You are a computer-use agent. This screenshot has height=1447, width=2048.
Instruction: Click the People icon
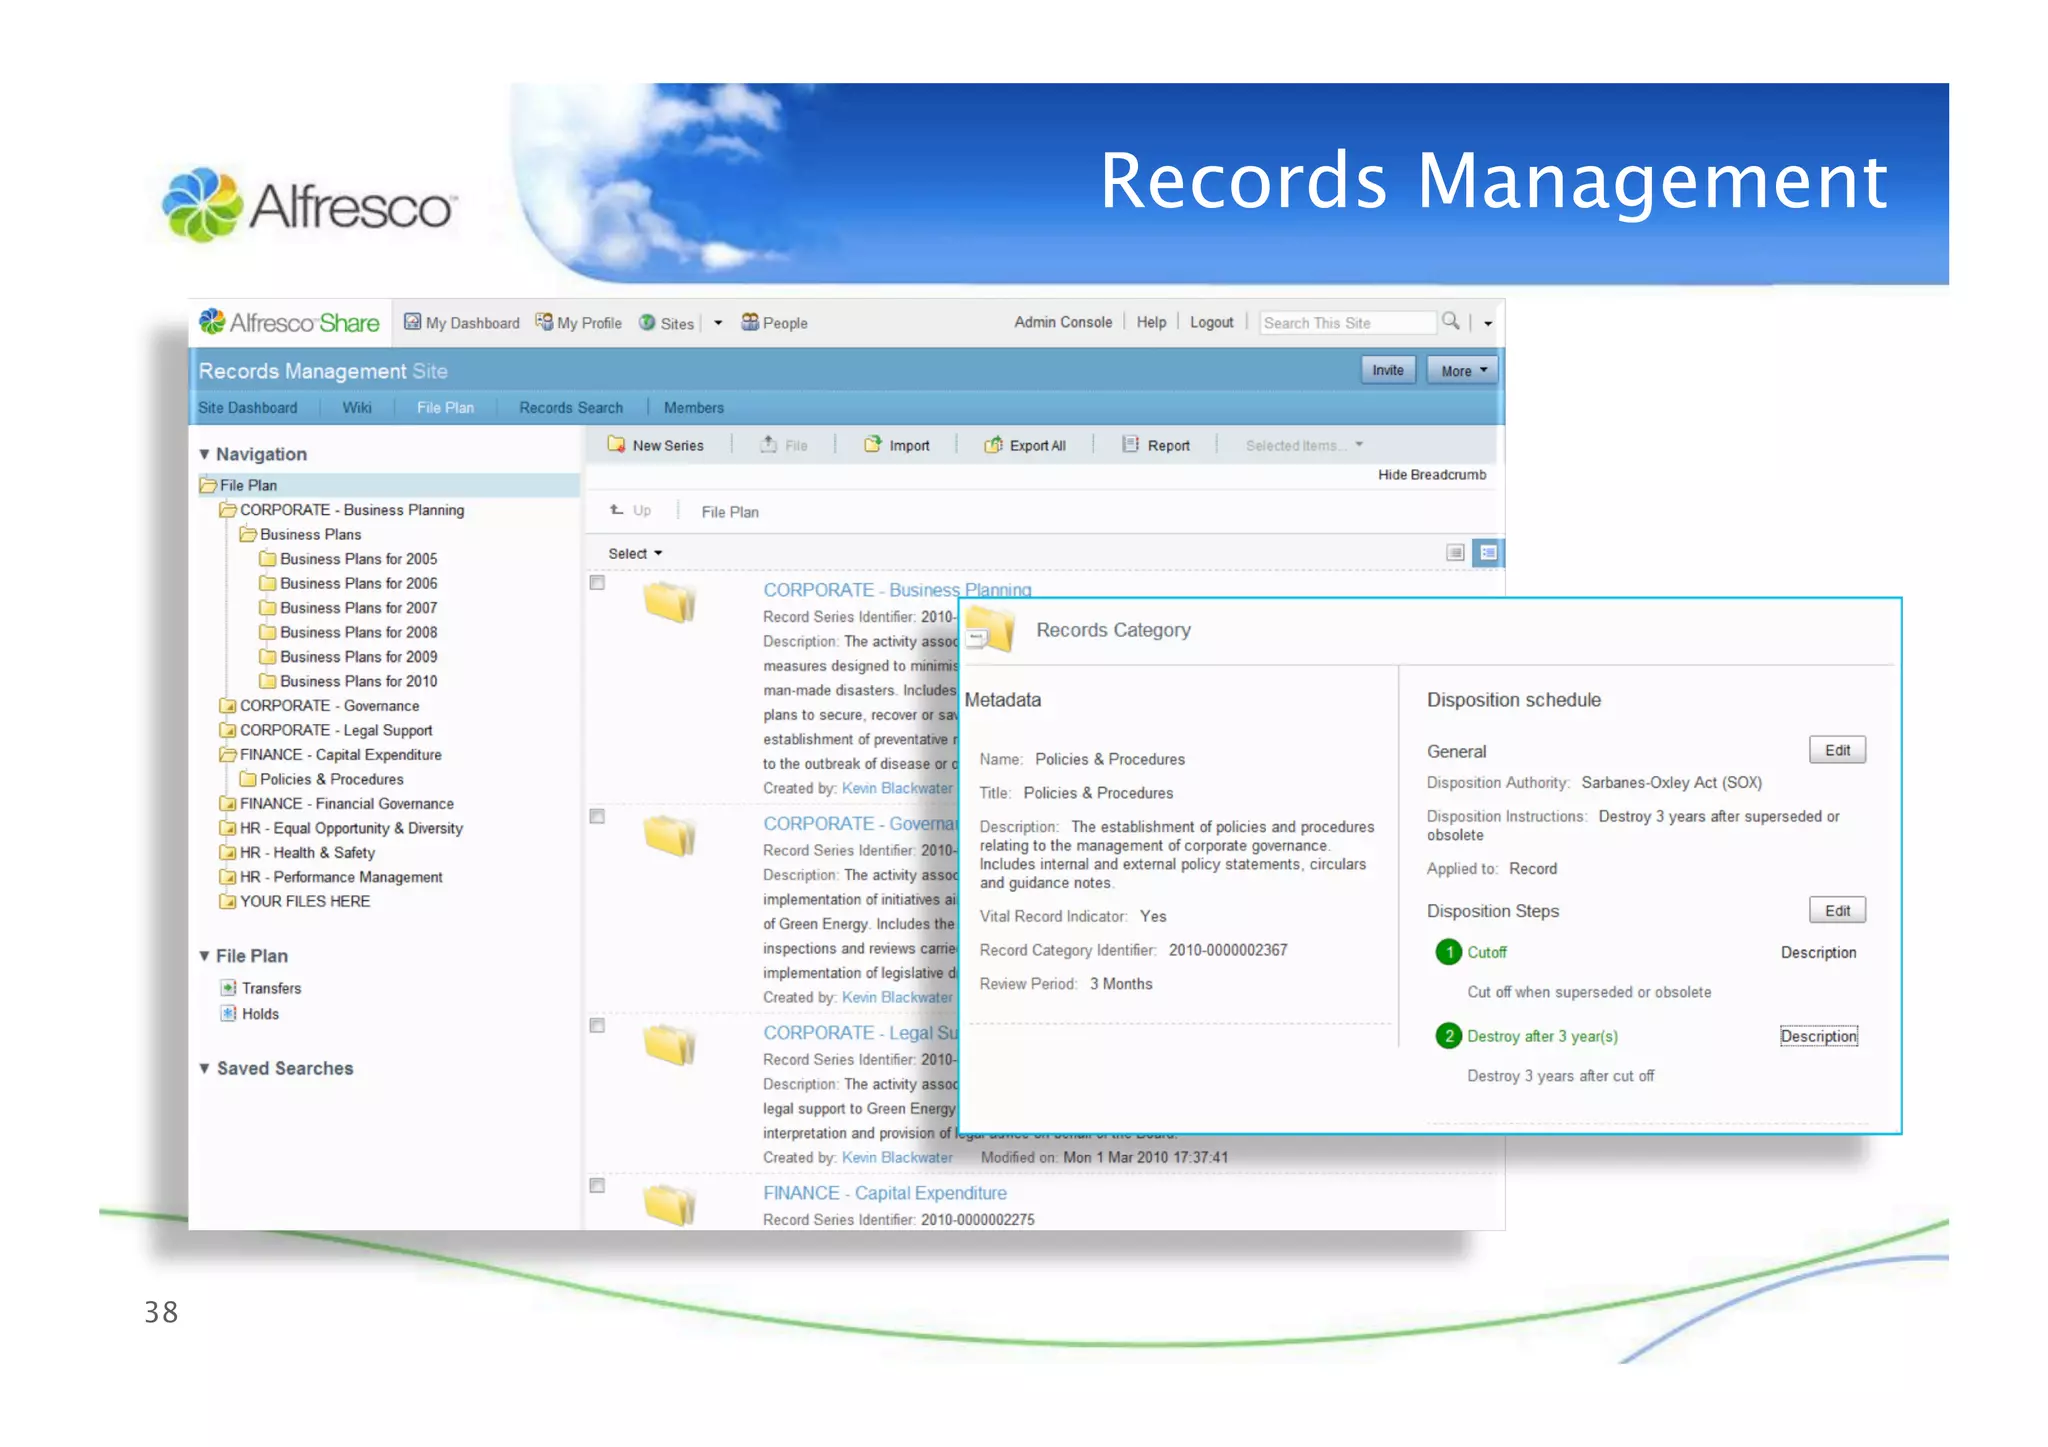click(749, 322)
